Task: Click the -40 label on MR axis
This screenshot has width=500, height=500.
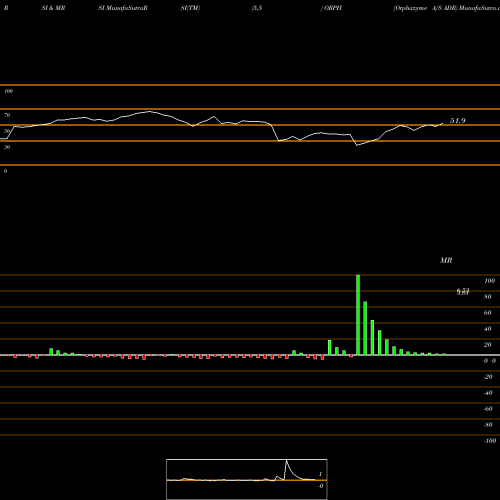Action: pos(488,393)
